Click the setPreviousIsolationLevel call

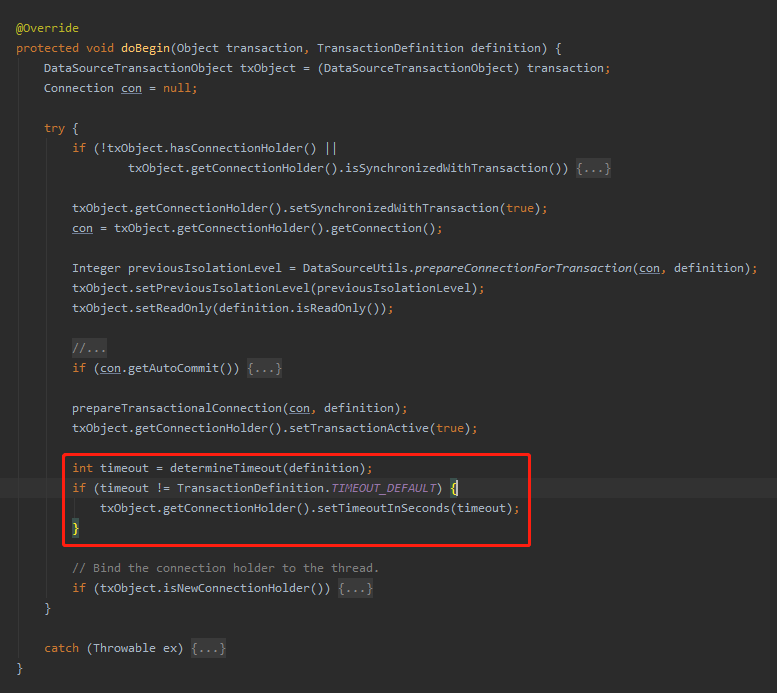(222, 289)
